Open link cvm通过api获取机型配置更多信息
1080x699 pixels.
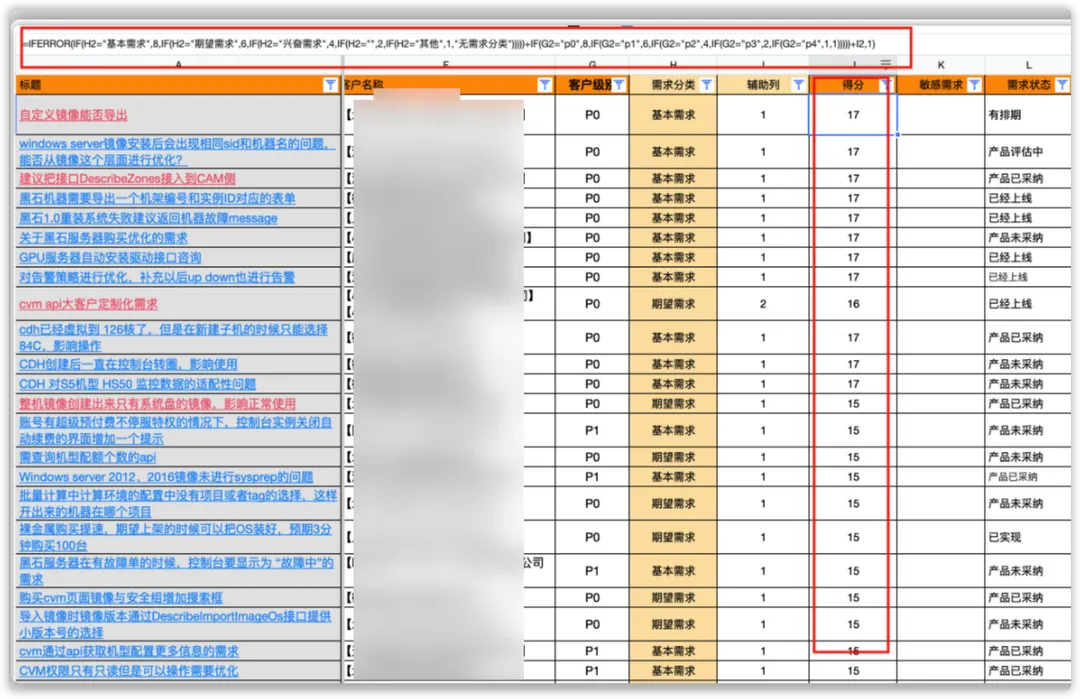point(129,651)
